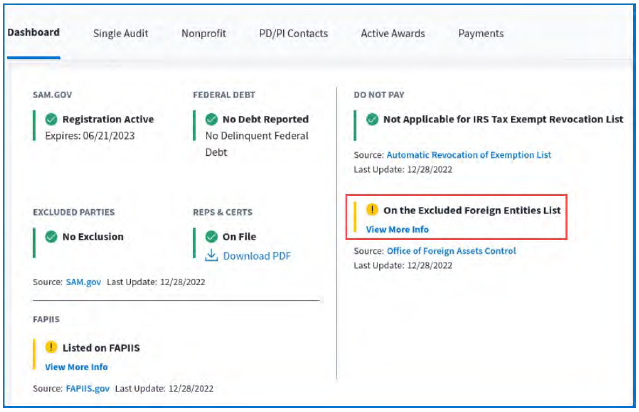Open the Payments tab

coord(480,33)
